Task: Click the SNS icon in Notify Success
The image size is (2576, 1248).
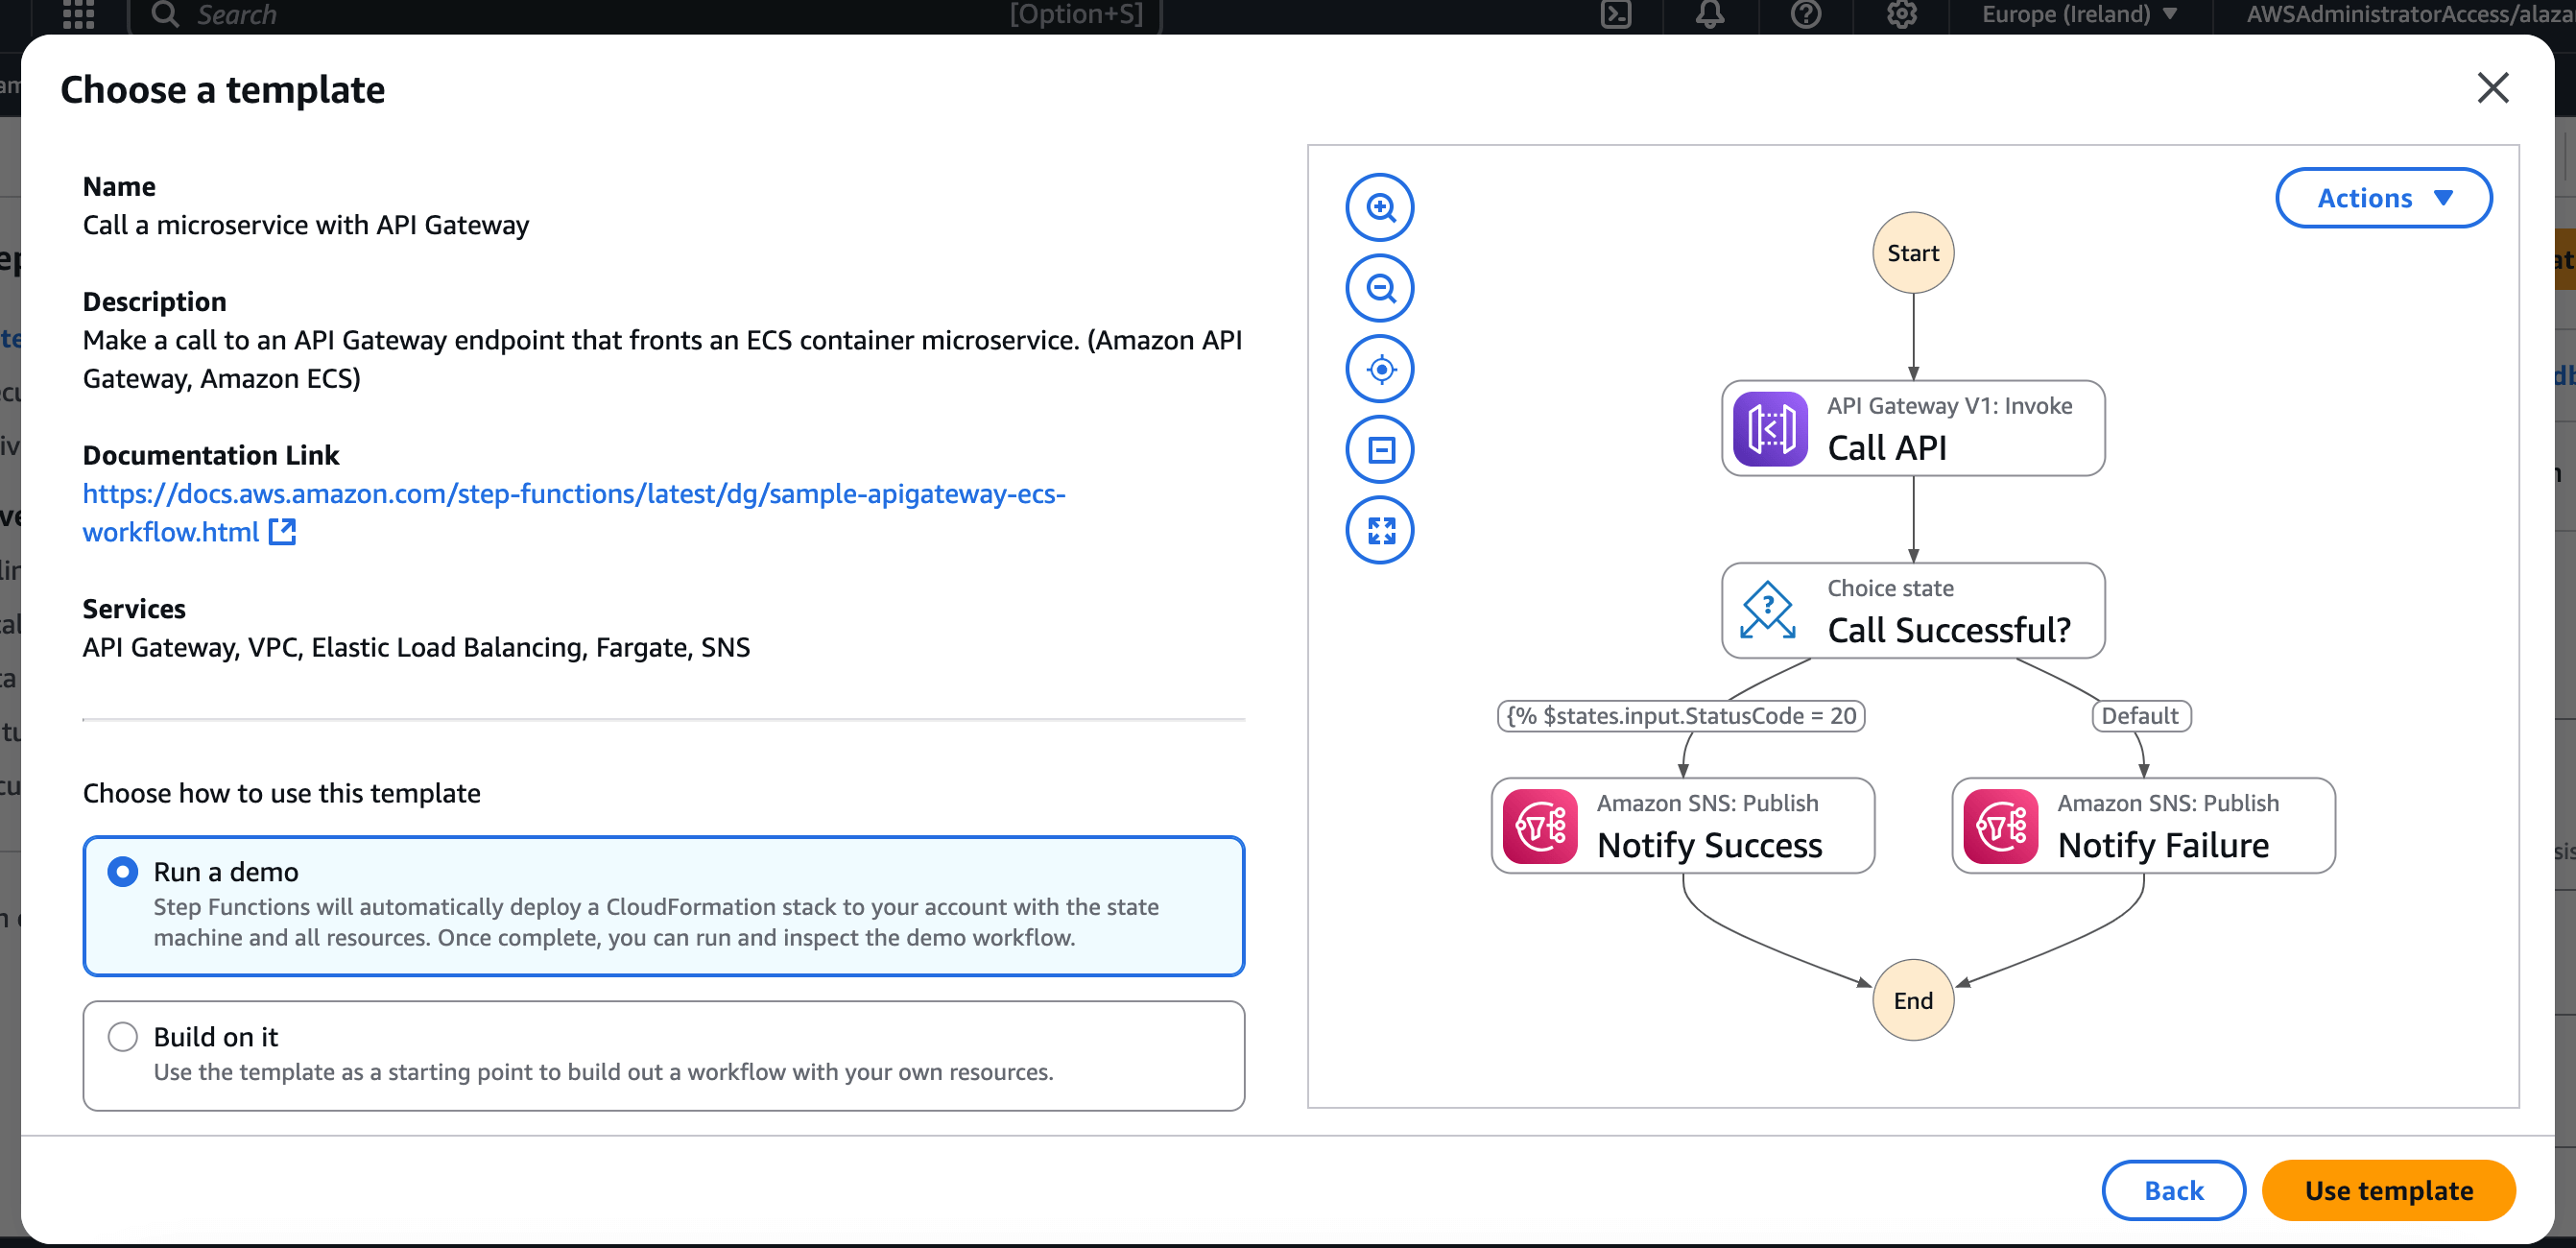Action: click(x=1540, y=826)
